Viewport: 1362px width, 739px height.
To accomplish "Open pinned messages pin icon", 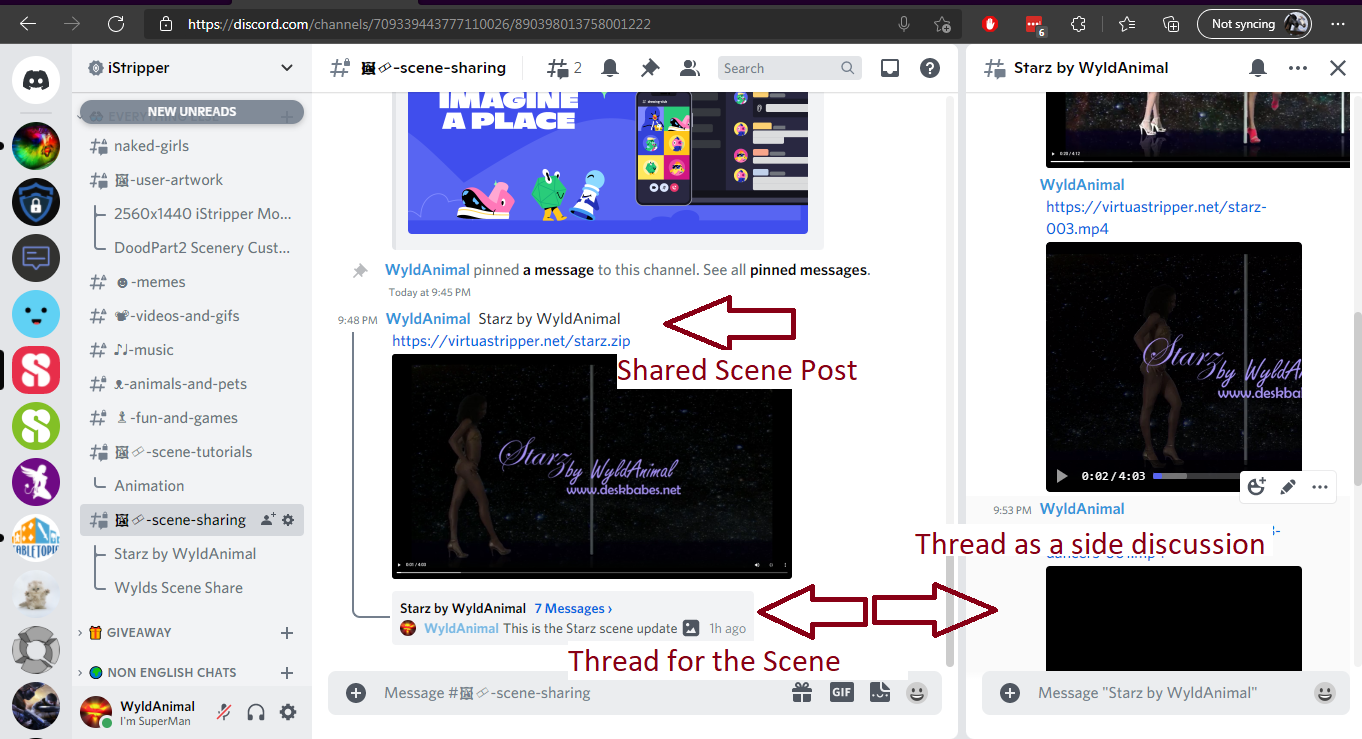I will 650,68.
